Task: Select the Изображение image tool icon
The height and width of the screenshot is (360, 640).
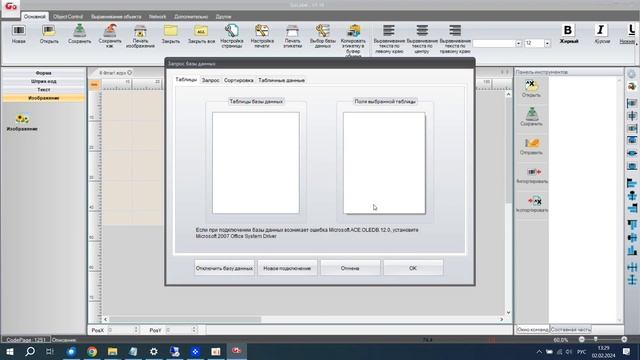Action: point(22,119)
